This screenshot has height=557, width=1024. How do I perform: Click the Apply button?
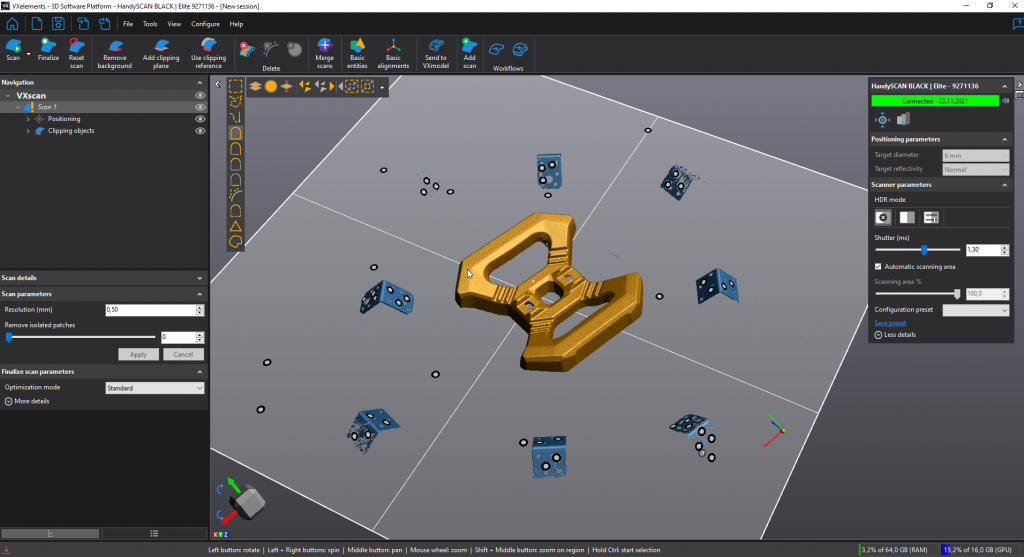point(138,354)
